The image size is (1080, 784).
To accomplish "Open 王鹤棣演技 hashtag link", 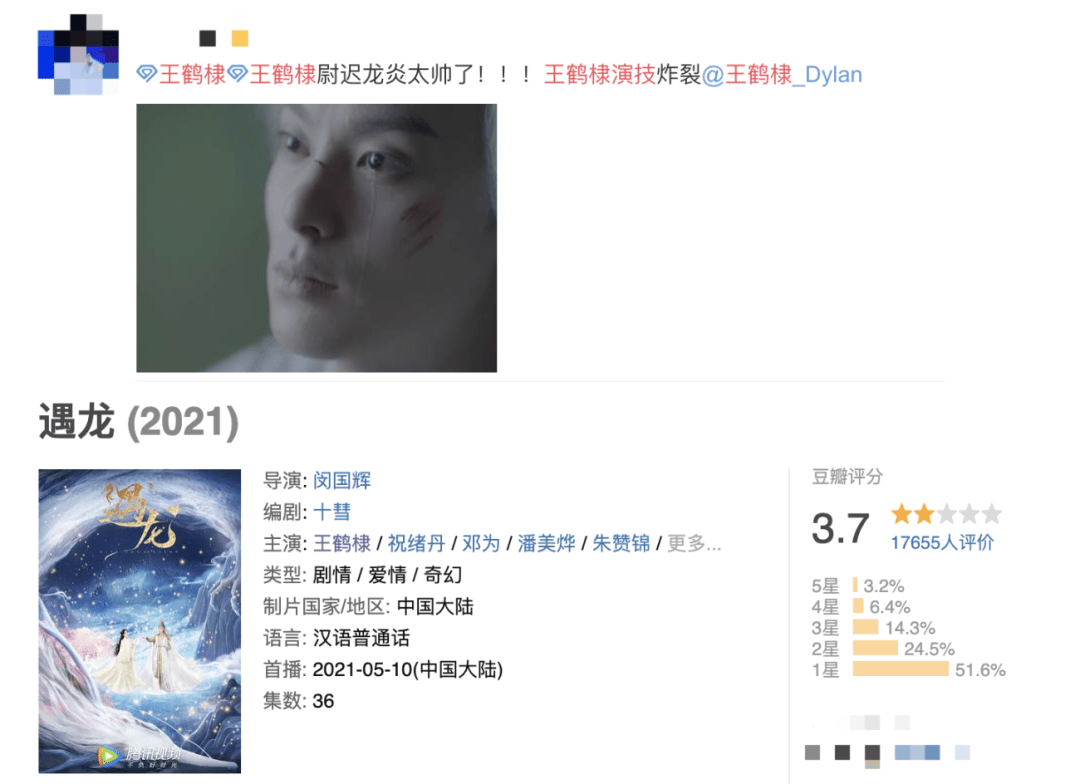I will coord(599,74).
